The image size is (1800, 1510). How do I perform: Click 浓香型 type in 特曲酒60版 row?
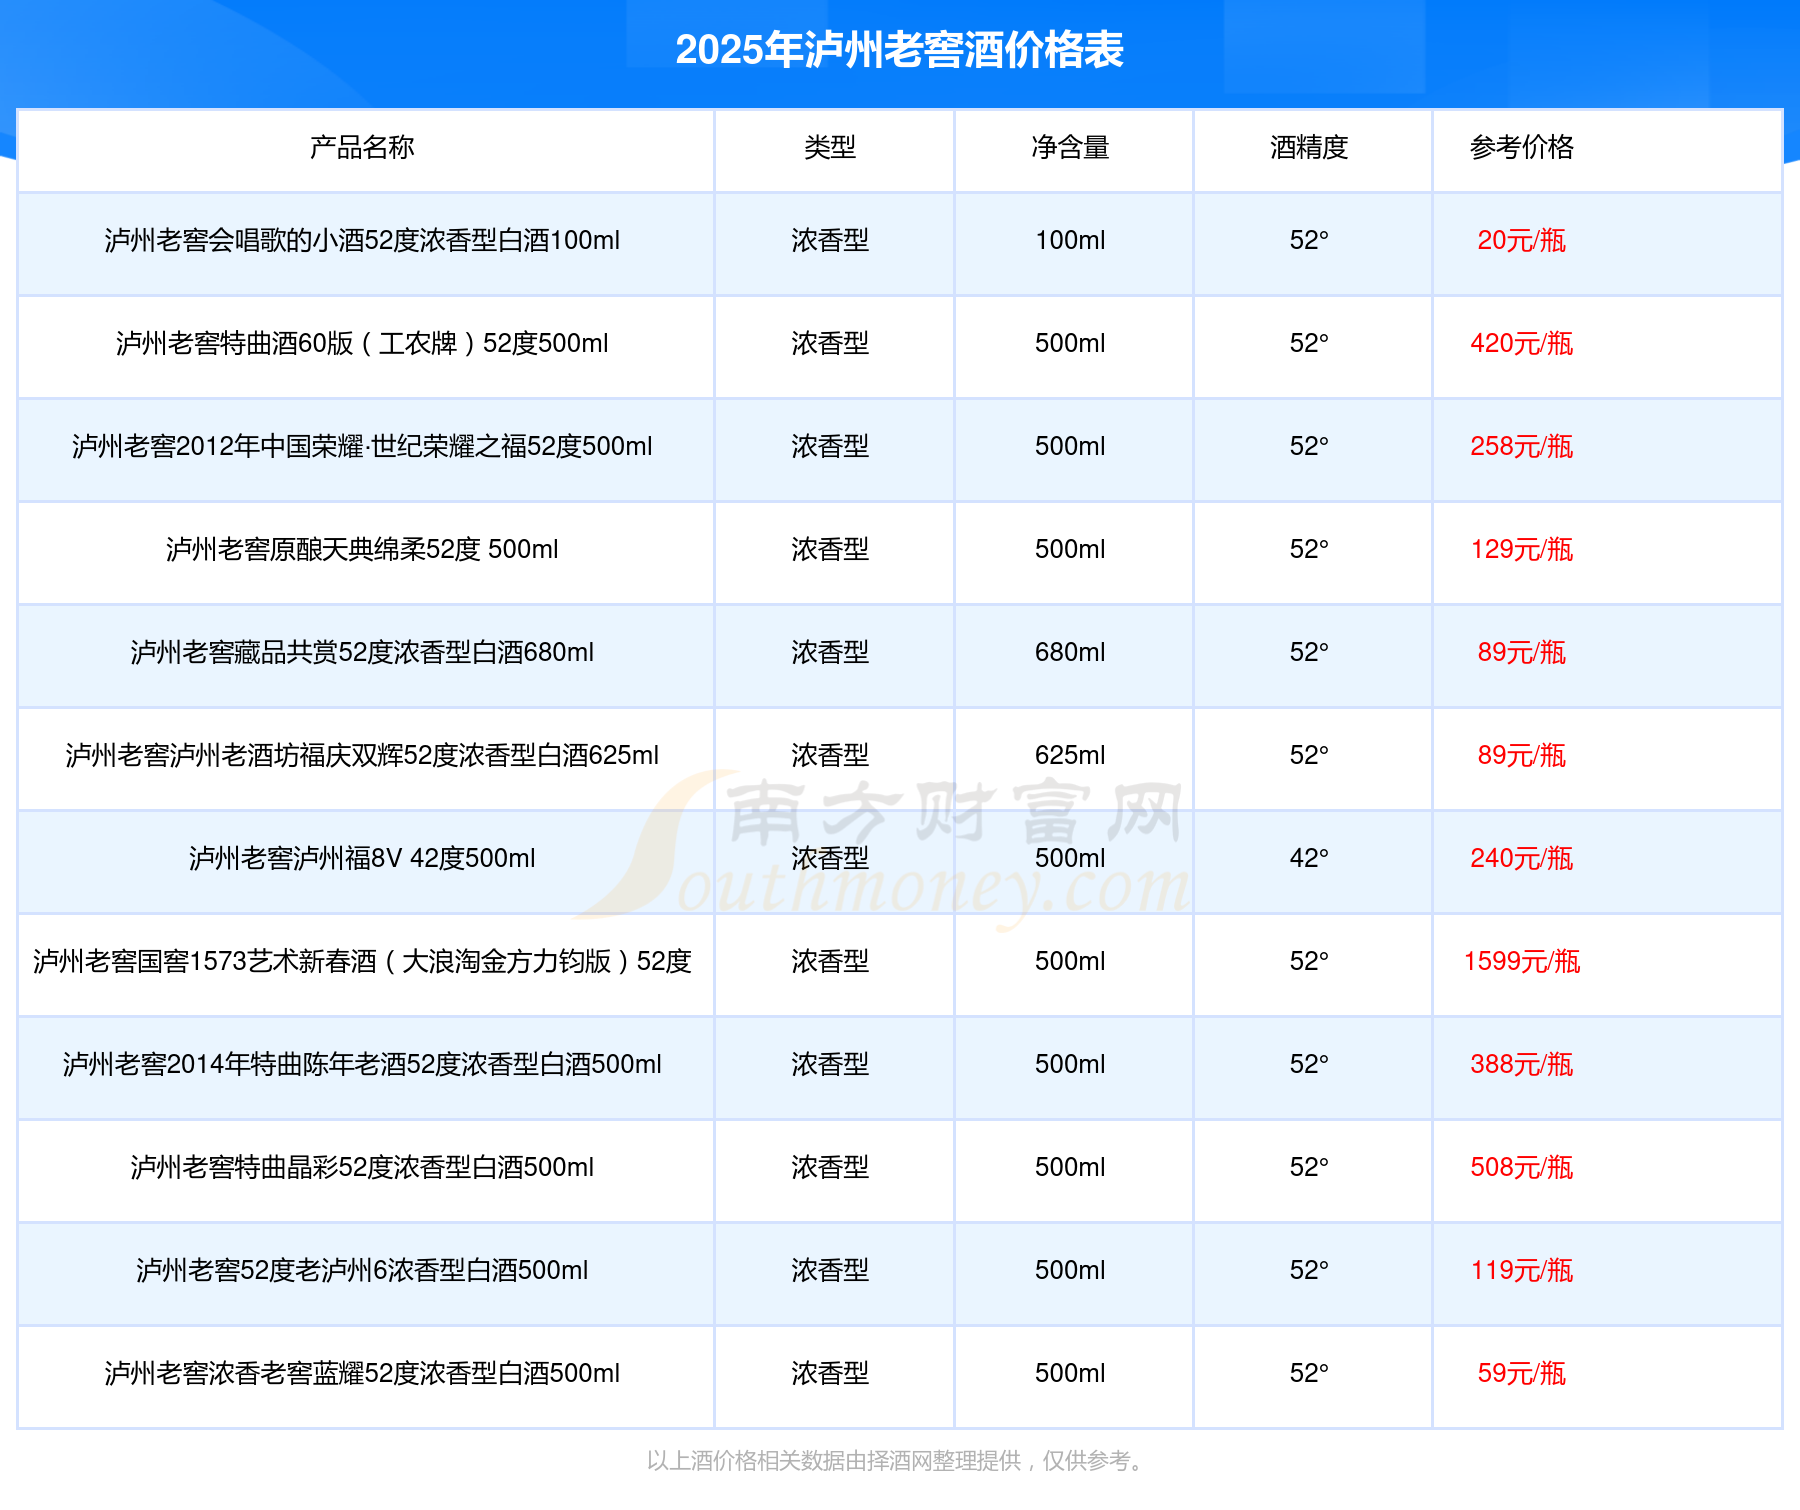pos(830,343)
